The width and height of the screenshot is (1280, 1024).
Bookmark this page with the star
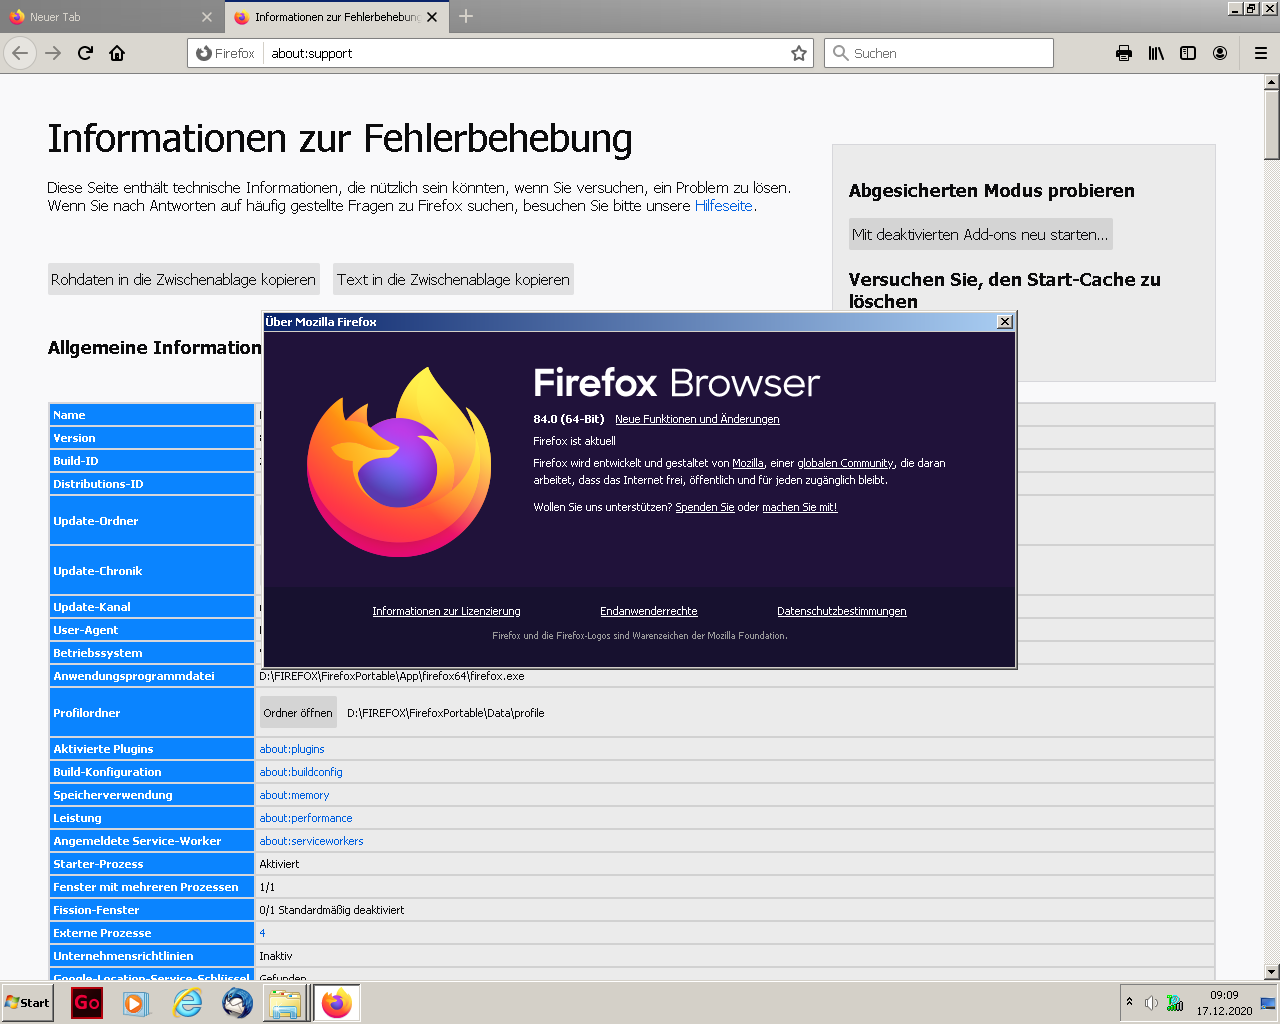(799, 53)
